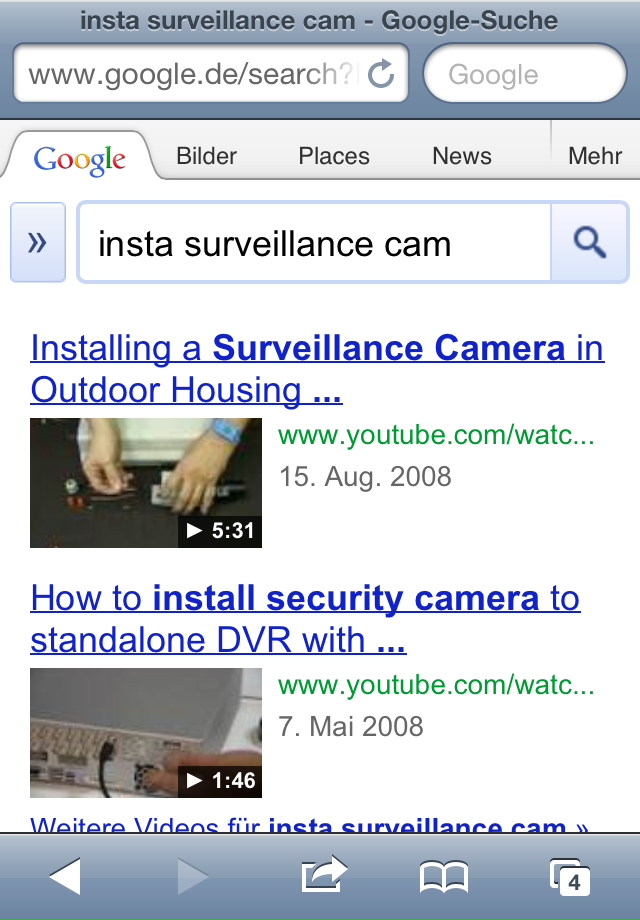Open How to install security camera link

305,619
